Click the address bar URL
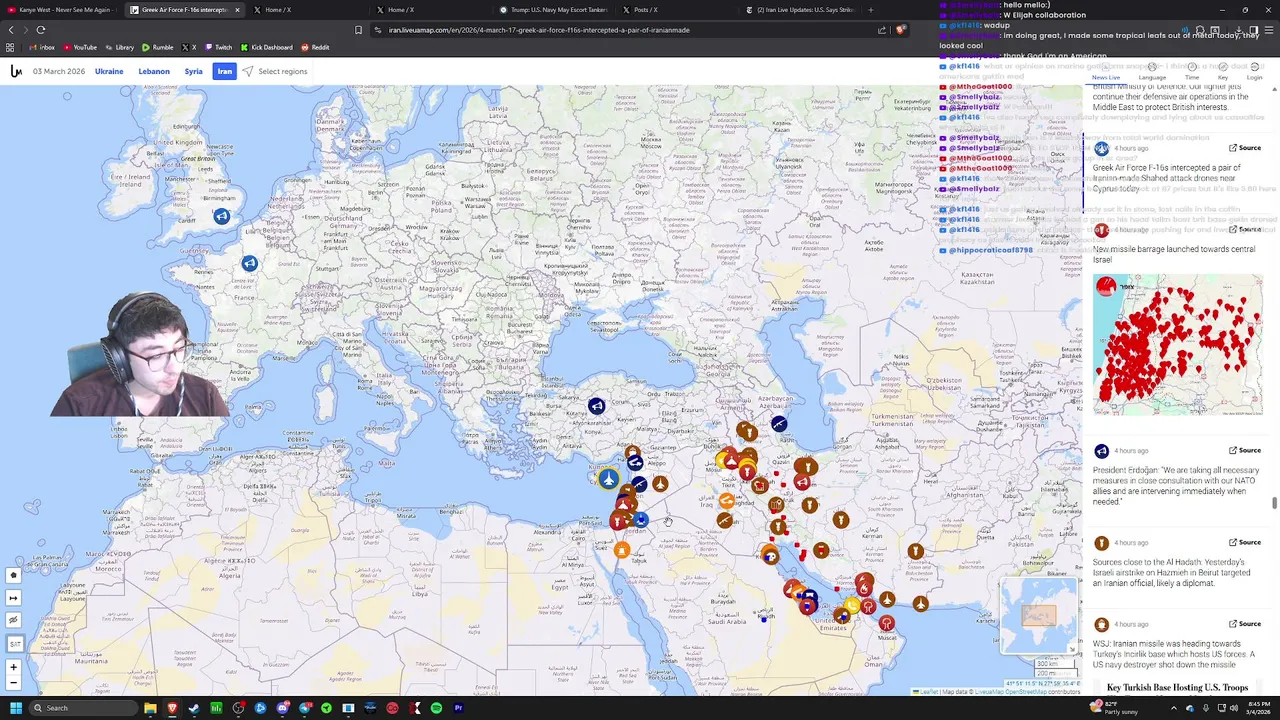This screenshot has height=720, width=1280. pyautogui.click(x=540, y=30)
